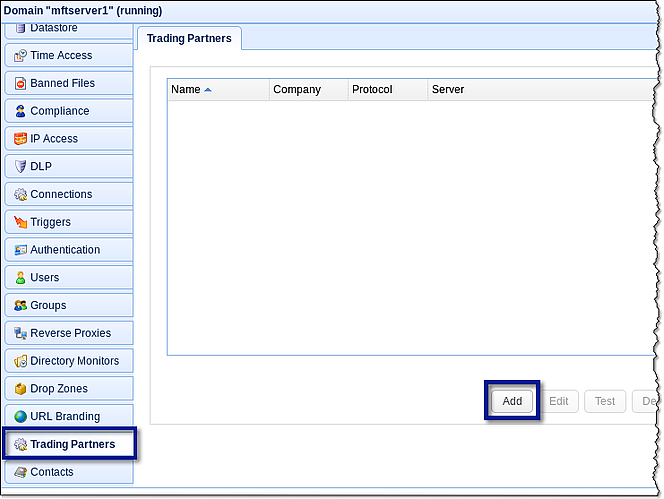Select IP Access in sidebar
The image size is (664, 499).
69,139
